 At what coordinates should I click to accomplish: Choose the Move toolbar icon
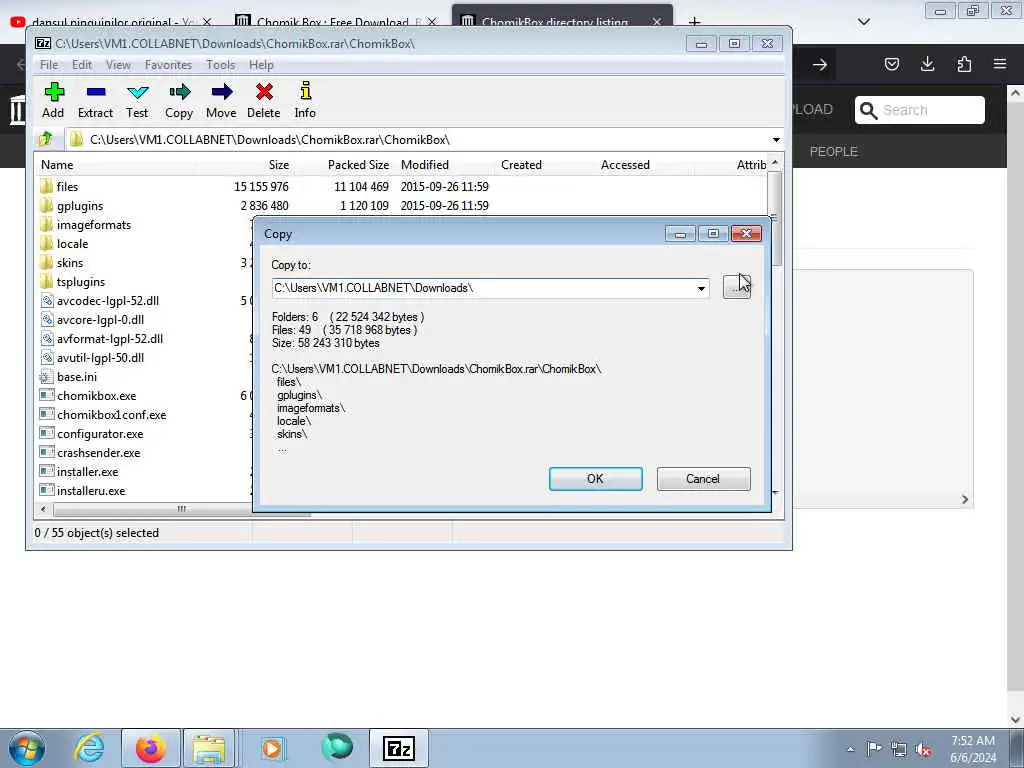coord(221,100)
